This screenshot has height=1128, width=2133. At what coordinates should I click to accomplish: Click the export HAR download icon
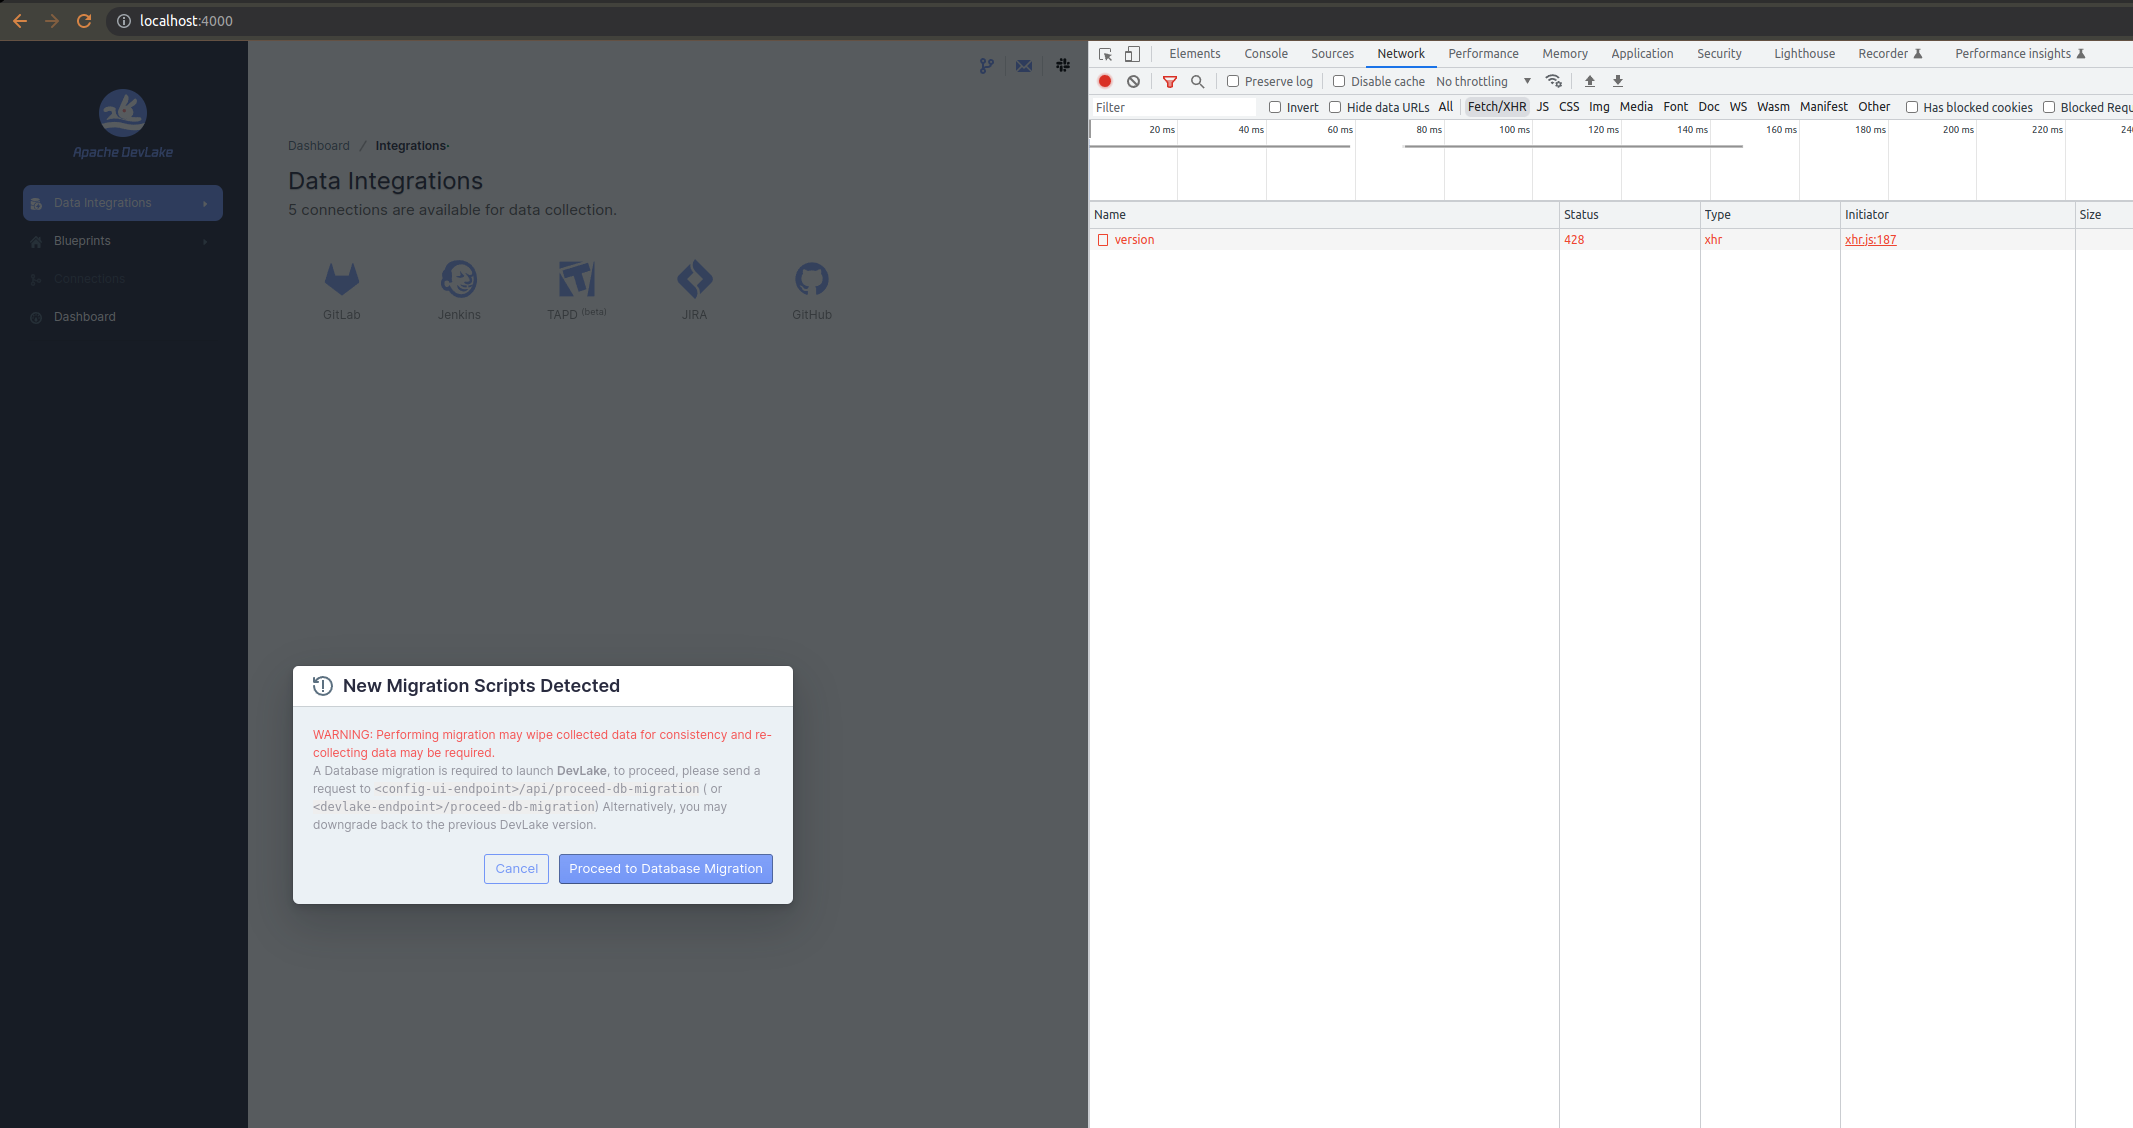pos(1617,81)
